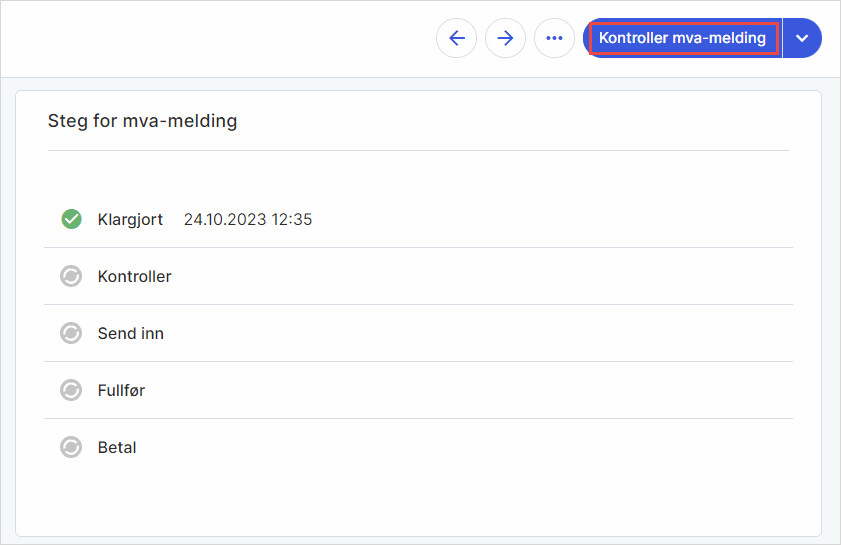
Task: Click the pending status icon beside Send inn
Action: 71,333
